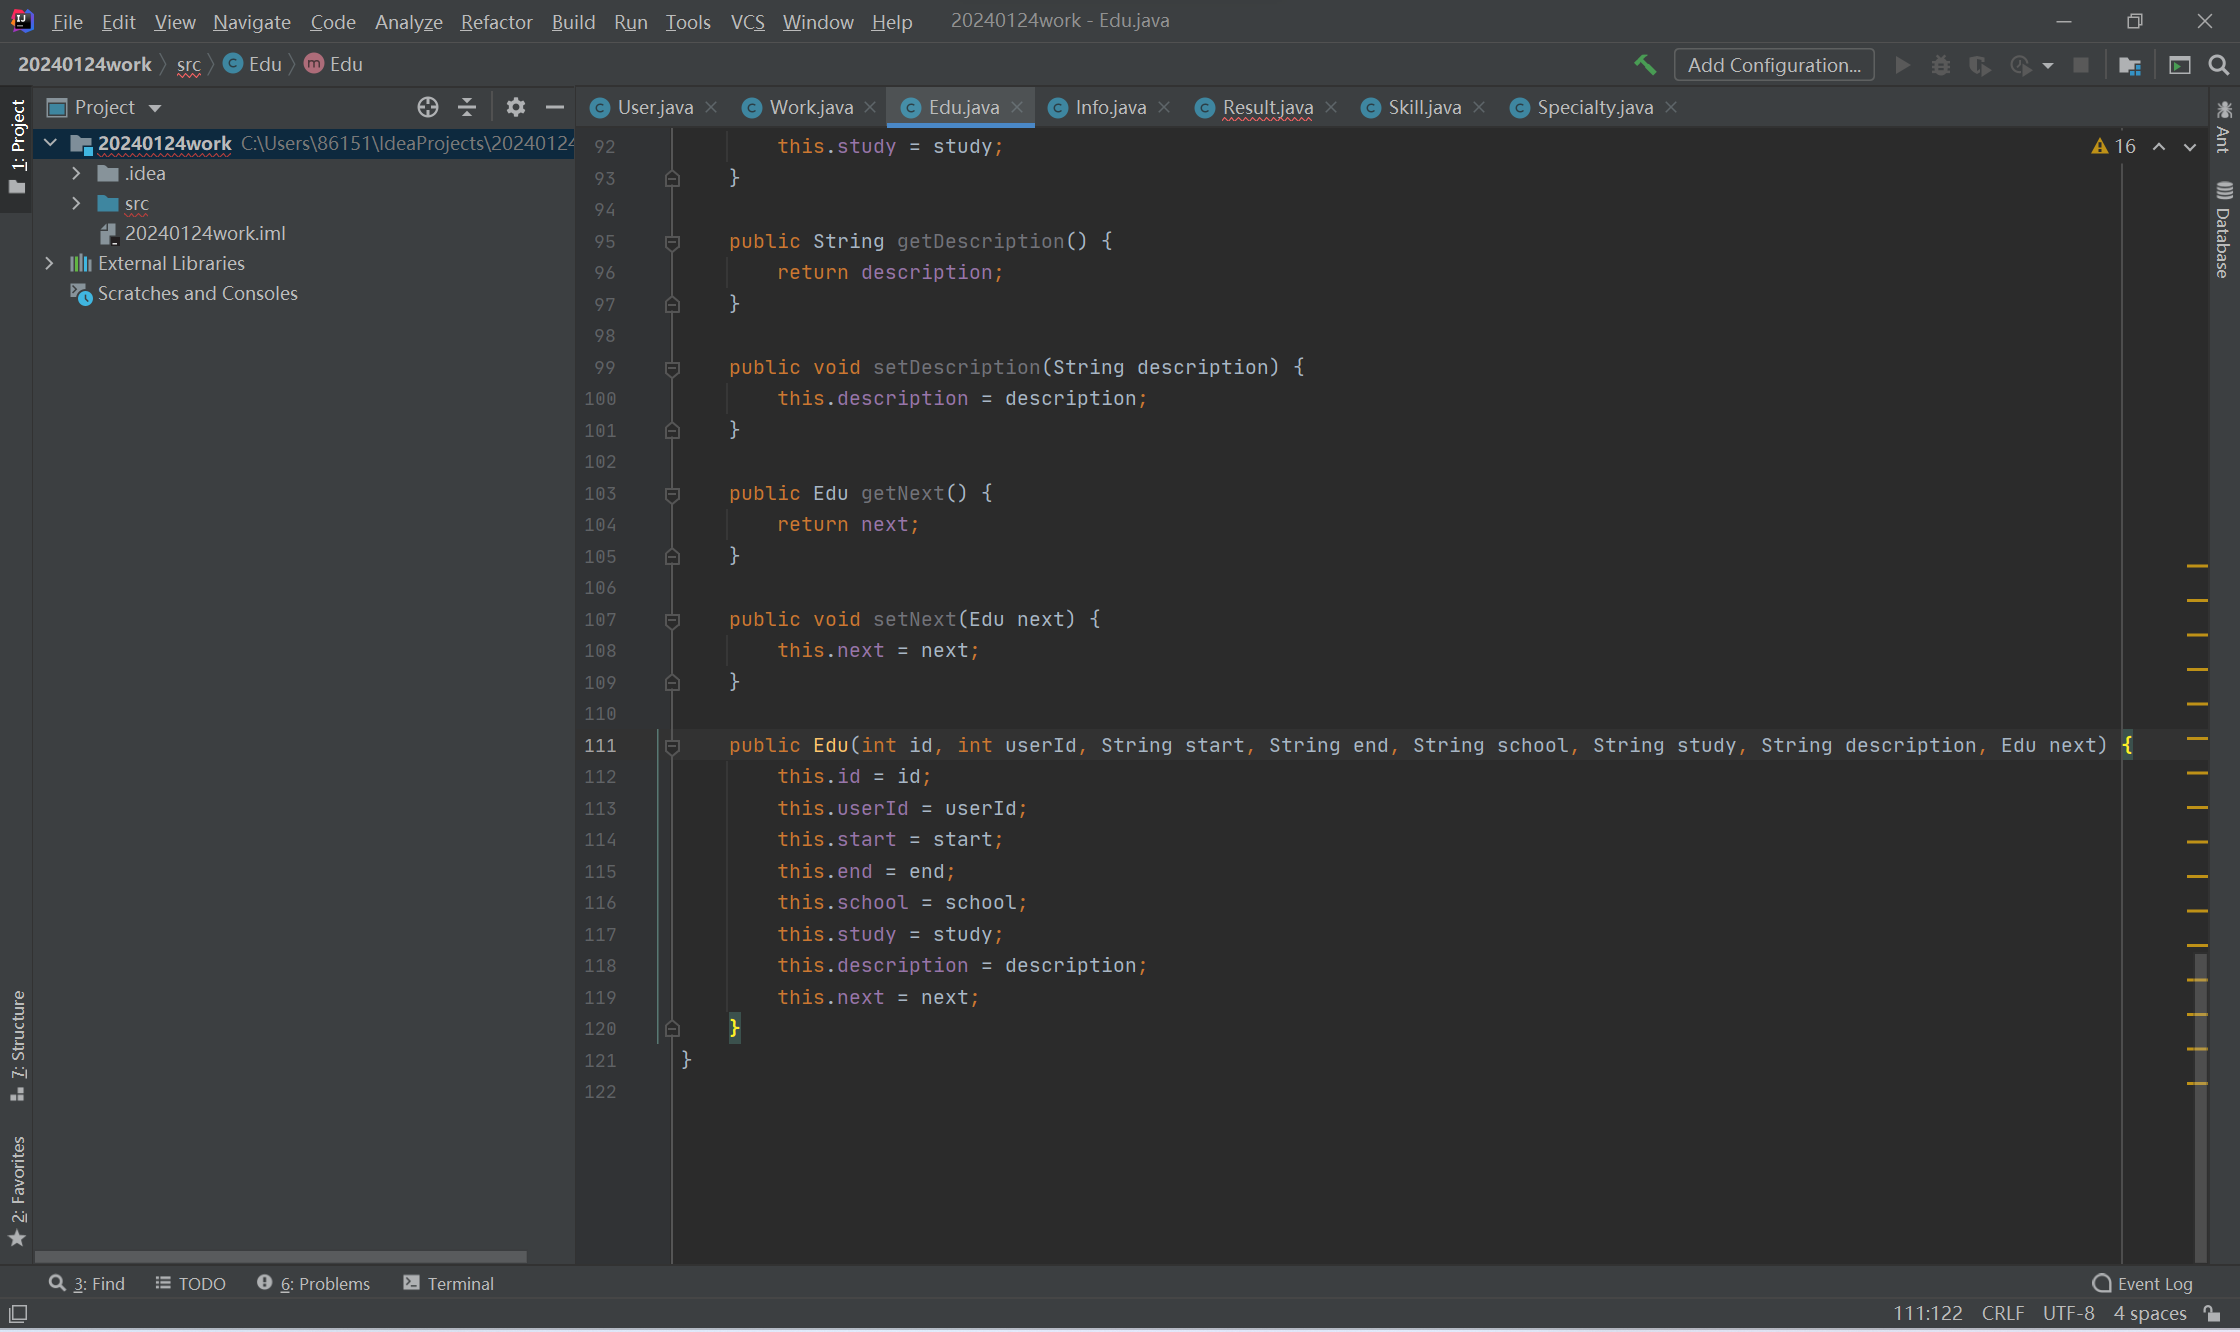
Task: Toggle the Project tool window sidebar button
Action: point(17,145)
